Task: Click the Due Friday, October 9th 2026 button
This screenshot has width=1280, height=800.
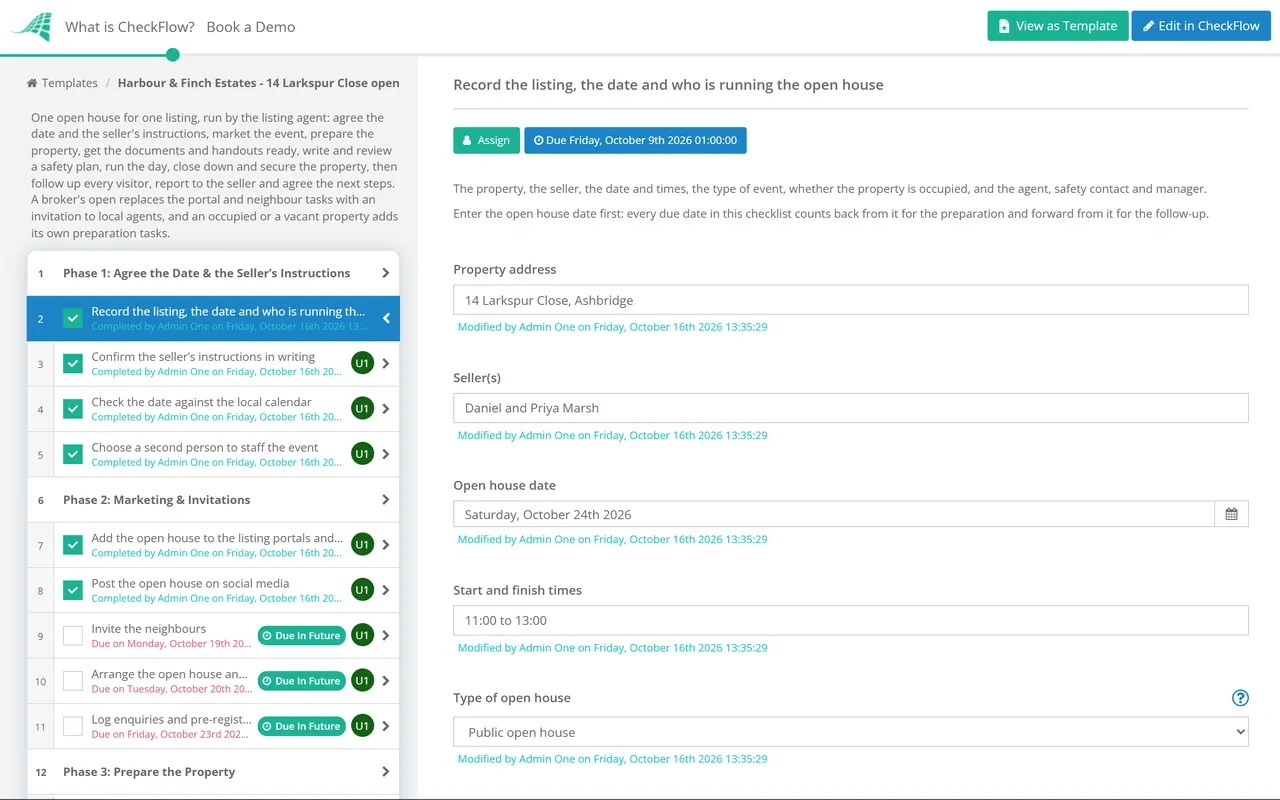Action: click(635, 140)
